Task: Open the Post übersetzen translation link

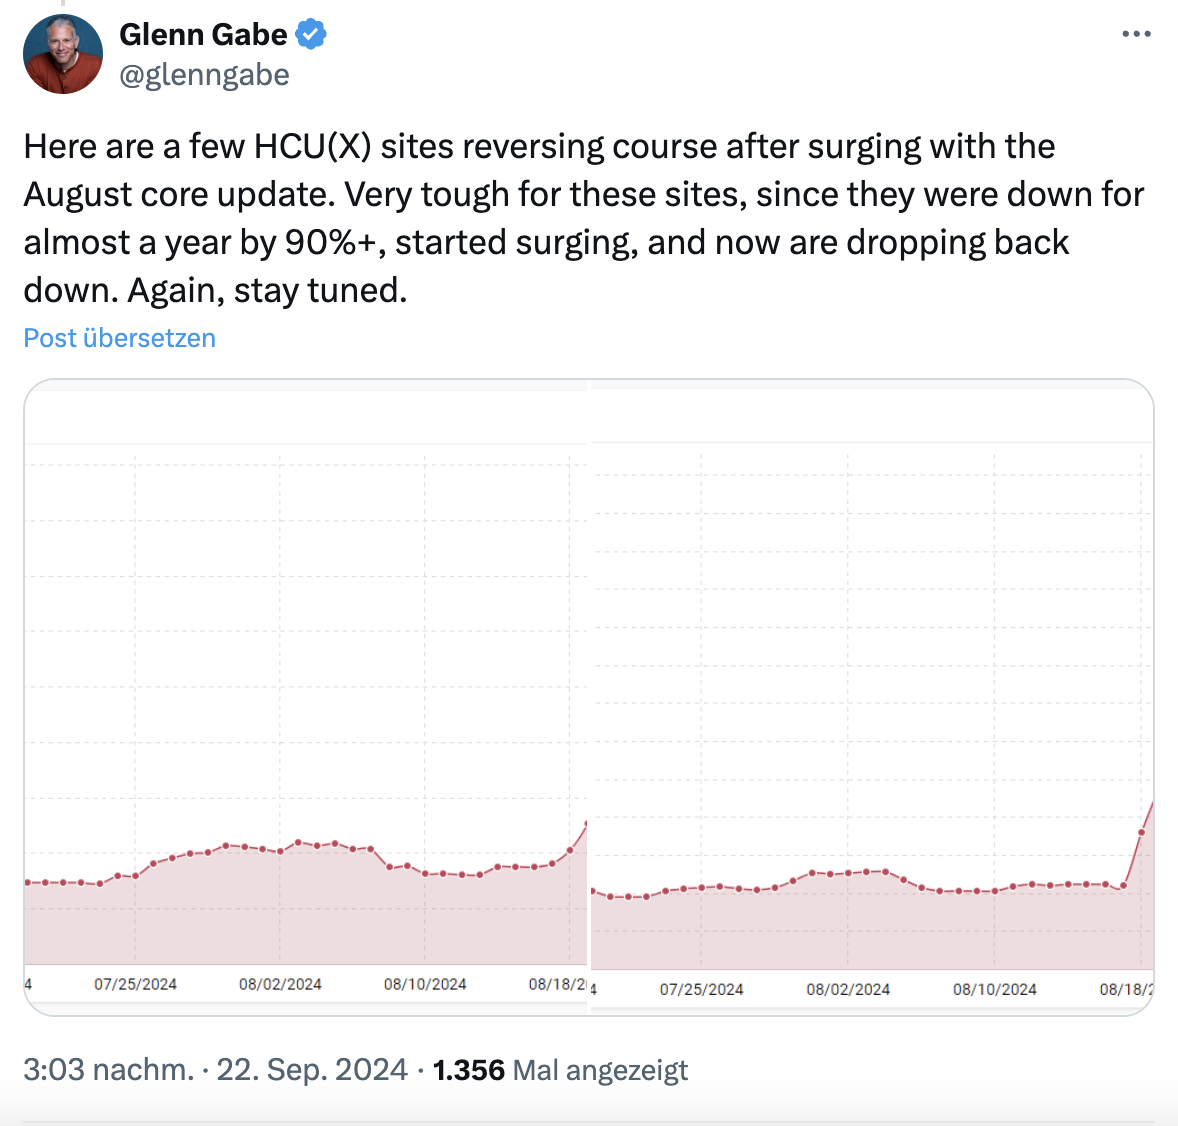Action: 118,338
